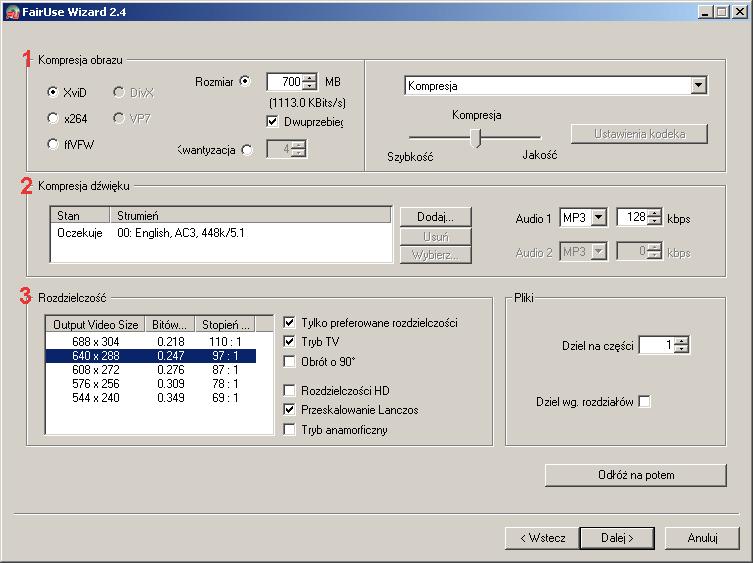Open the Audio 1 MP3 format dropdown
This screenshot has width=753, height=563.
[598, 218]
